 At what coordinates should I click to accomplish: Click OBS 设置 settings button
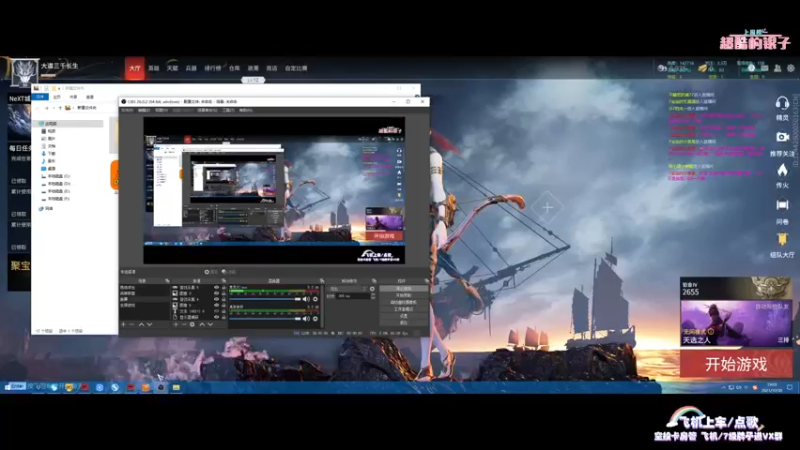404,316
